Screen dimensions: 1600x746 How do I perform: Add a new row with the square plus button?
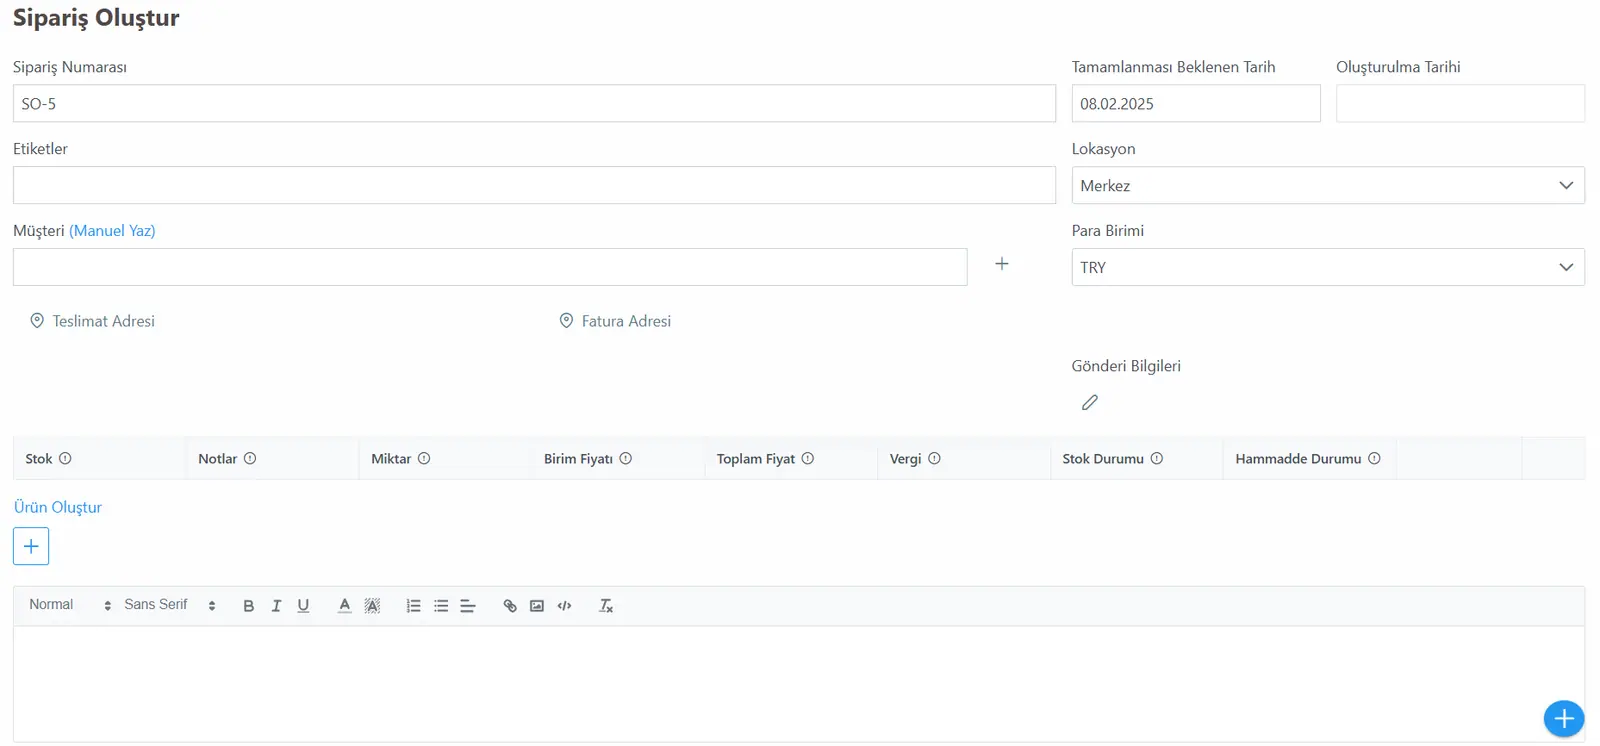(31, 546)
